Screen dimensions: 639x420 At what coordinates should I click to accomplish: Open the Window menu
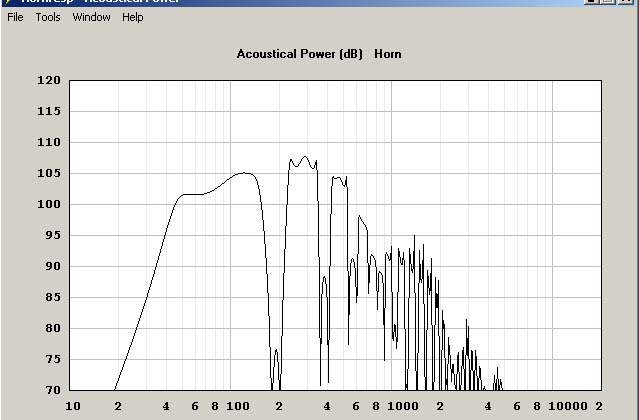click(x=91, y=17)
